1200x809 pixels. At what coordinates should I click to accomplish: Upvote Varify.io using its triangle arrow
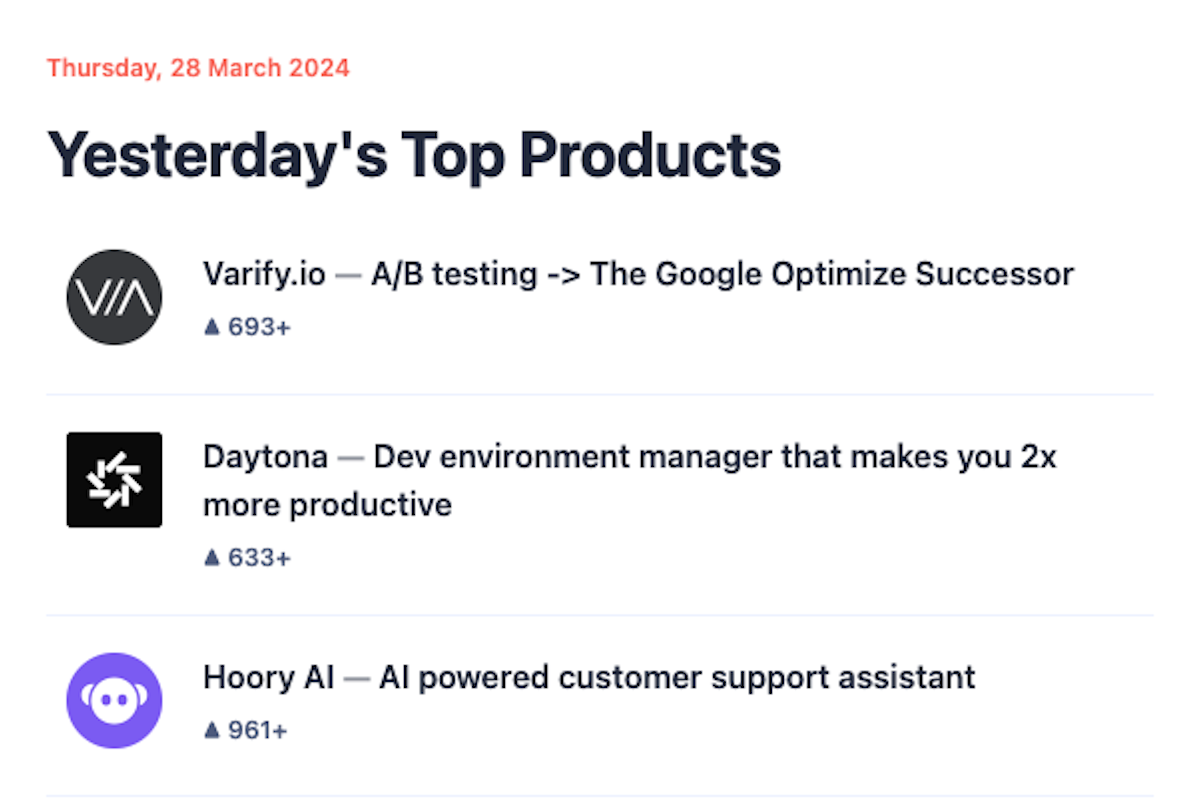pos(211,327)
